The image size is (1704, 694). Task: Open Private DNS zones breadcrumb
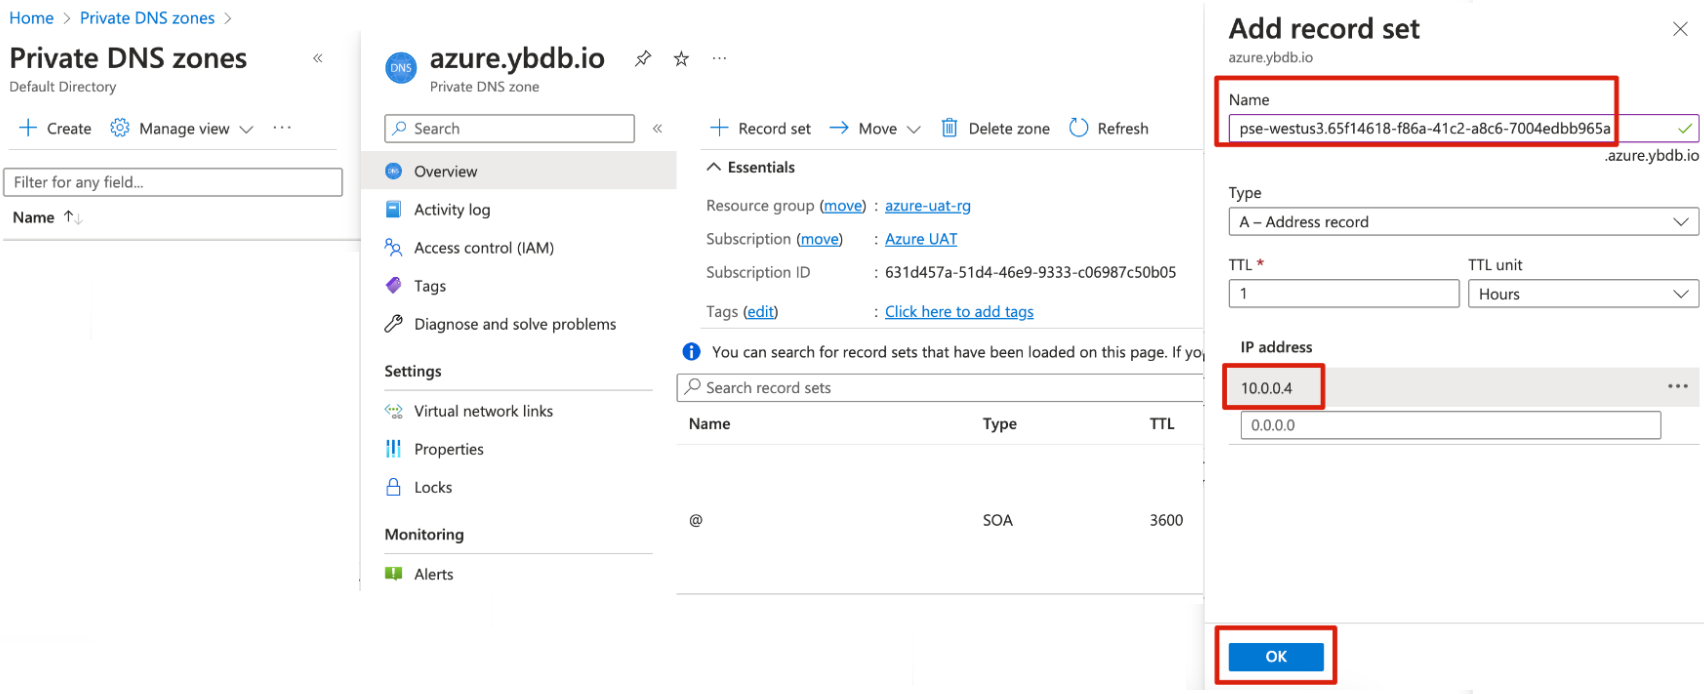point(147,18)
